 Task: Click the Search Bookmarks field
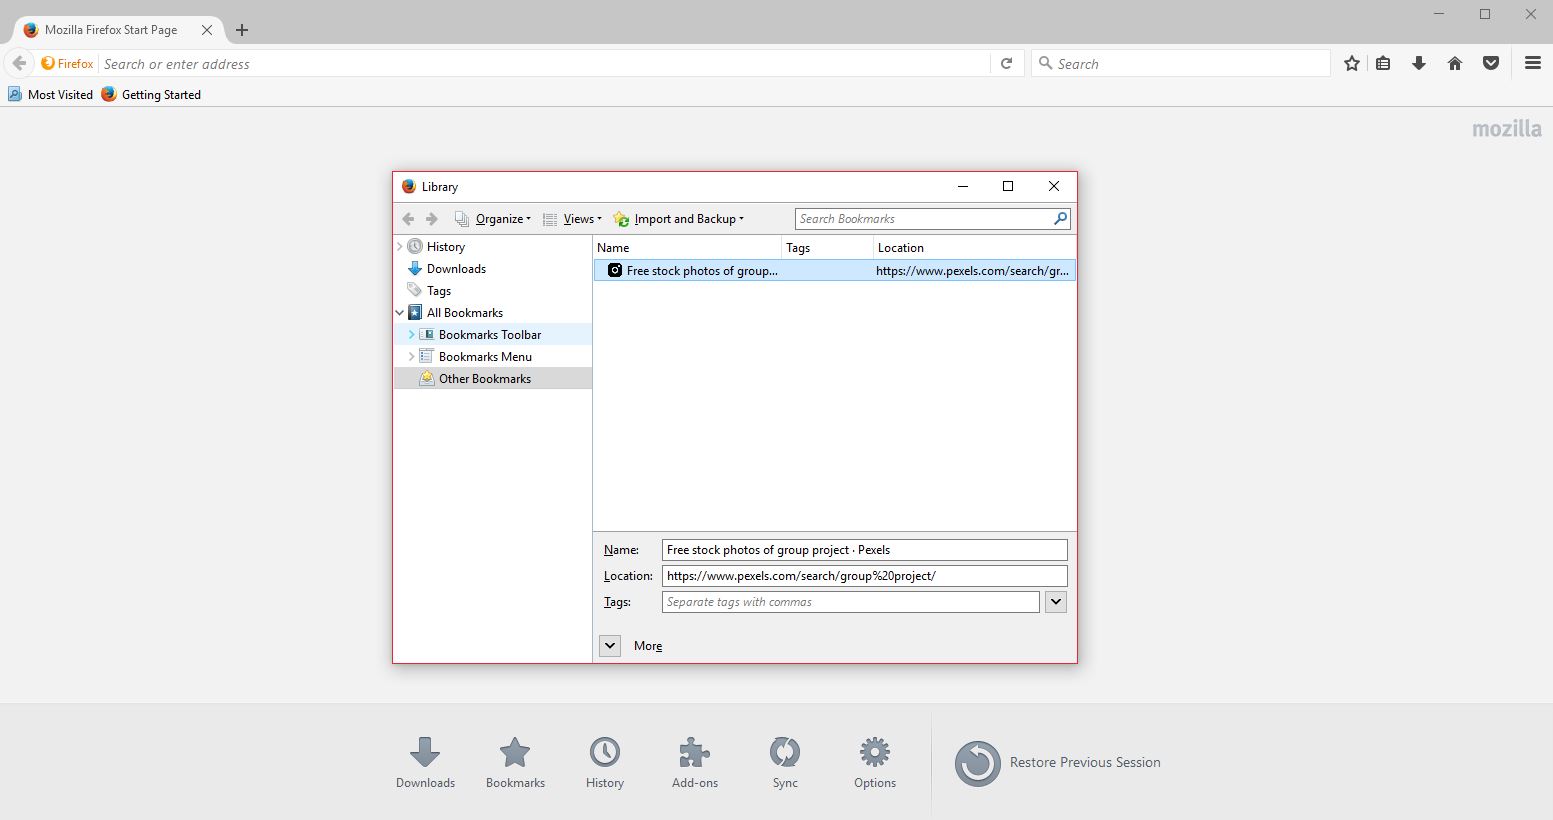click(x=923, y=219)
